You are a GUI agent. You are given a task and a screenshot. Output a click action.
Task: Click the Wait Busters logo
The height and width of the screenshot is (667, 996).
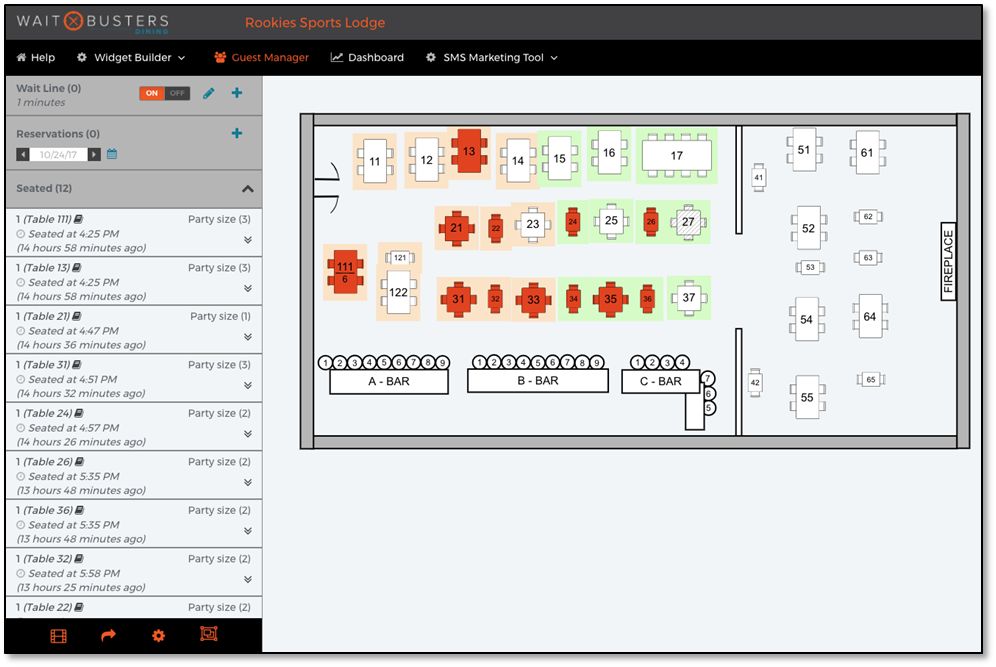tap(93, 22)
